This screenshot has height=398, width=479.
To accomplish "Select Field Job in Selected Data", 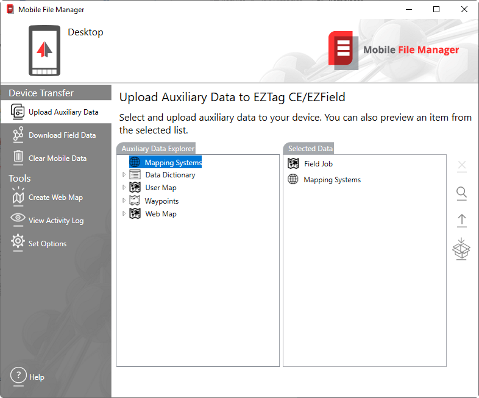I will 318,164.
